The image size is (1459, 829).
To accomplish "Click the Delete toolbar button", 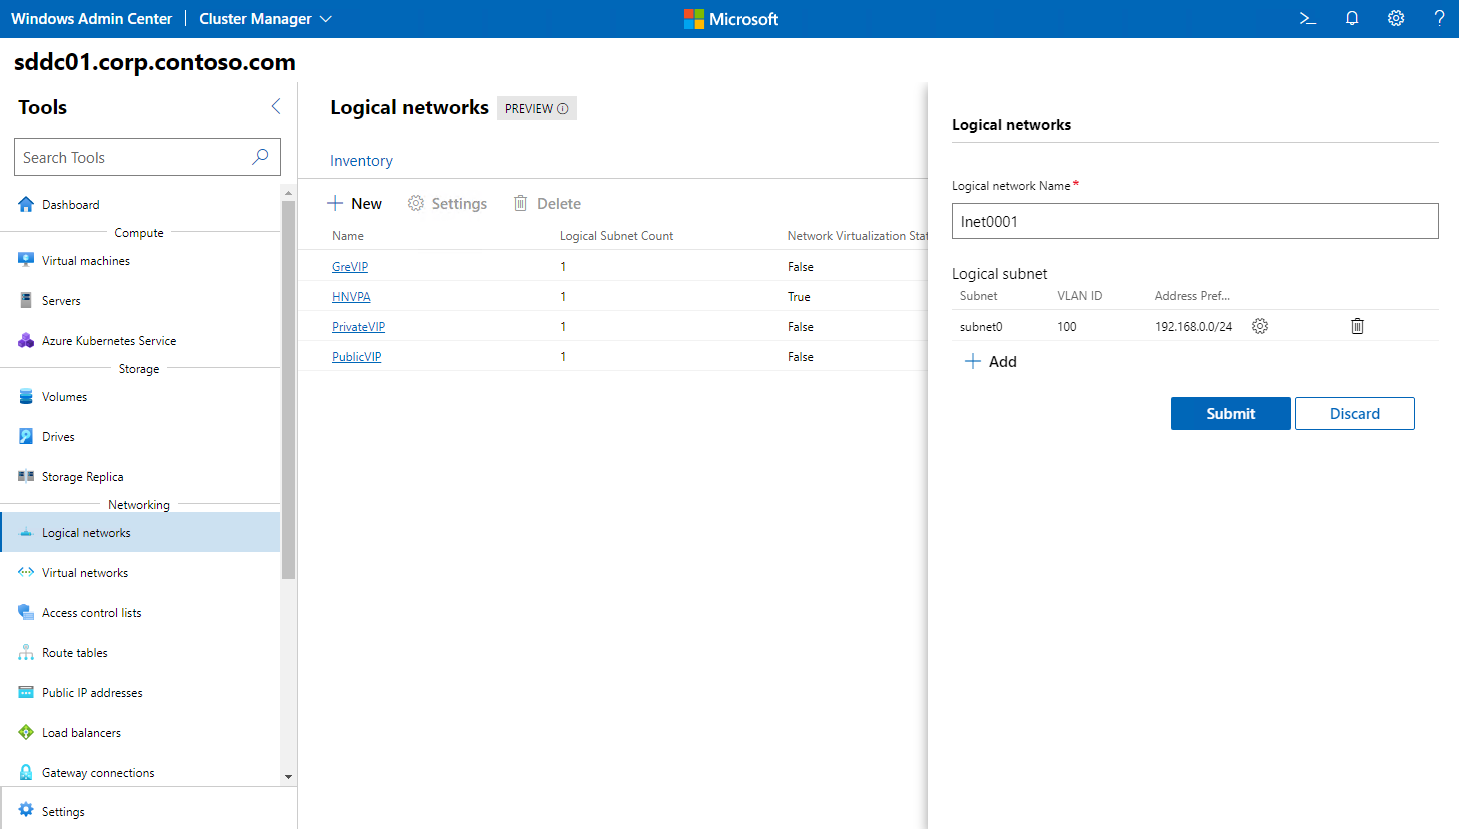I will pos(547,203).
